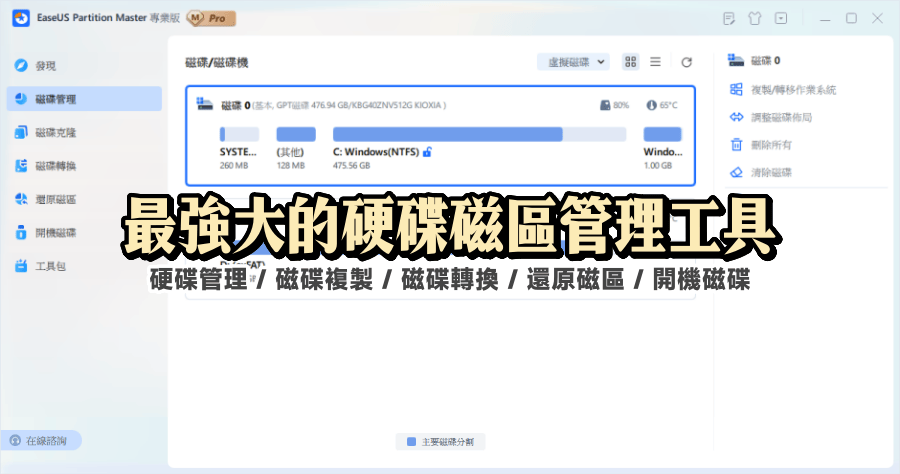Open 在線諮詢 online support

point(41,441)
